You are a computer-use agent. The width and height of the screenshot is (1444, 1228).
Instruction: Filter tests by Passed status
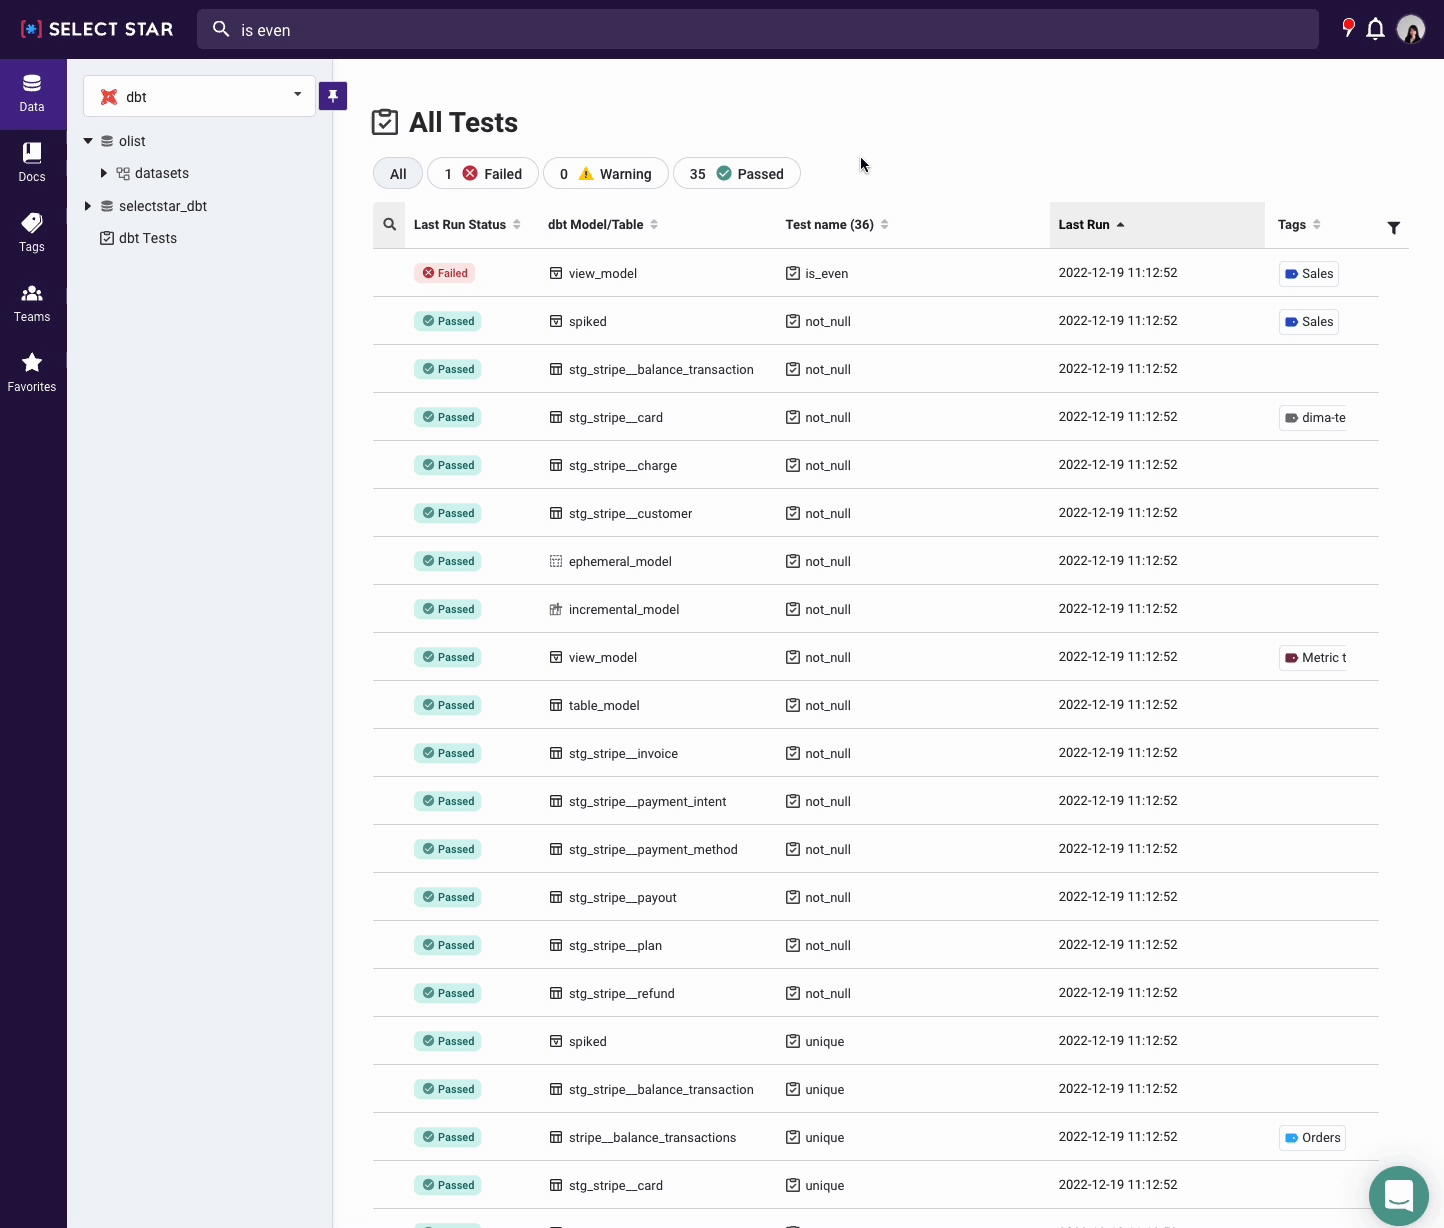click(x=737, y=174)
